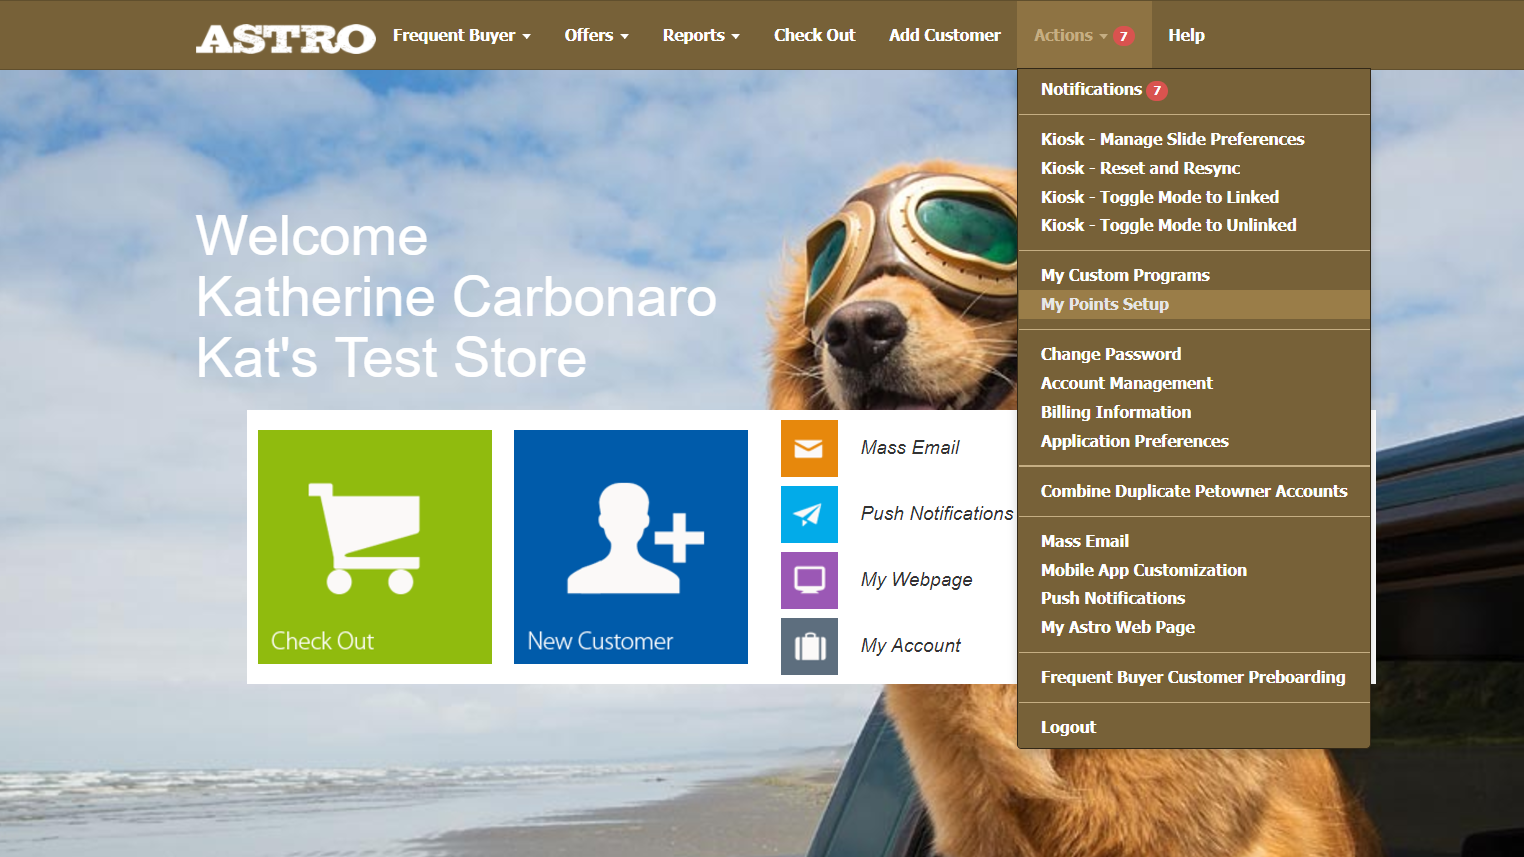Open Mobile App Customization
1524x857 pixels.
pyautogui.click(x=1194, y=570)
